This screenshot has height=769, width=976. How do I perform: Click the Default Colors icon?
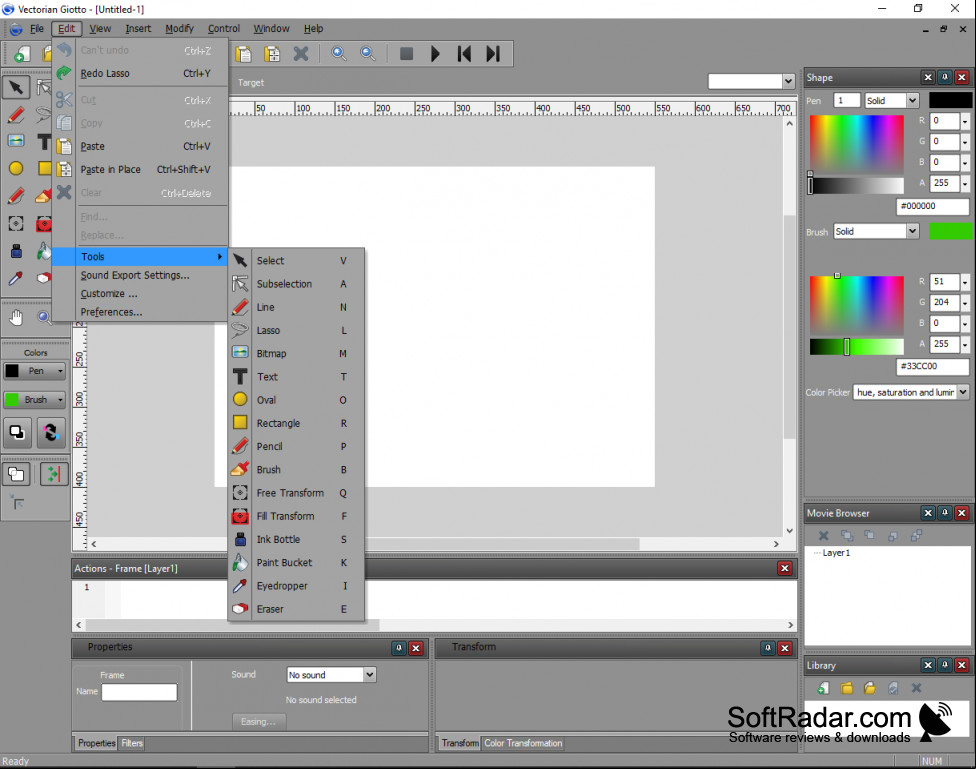coord(17,432)
